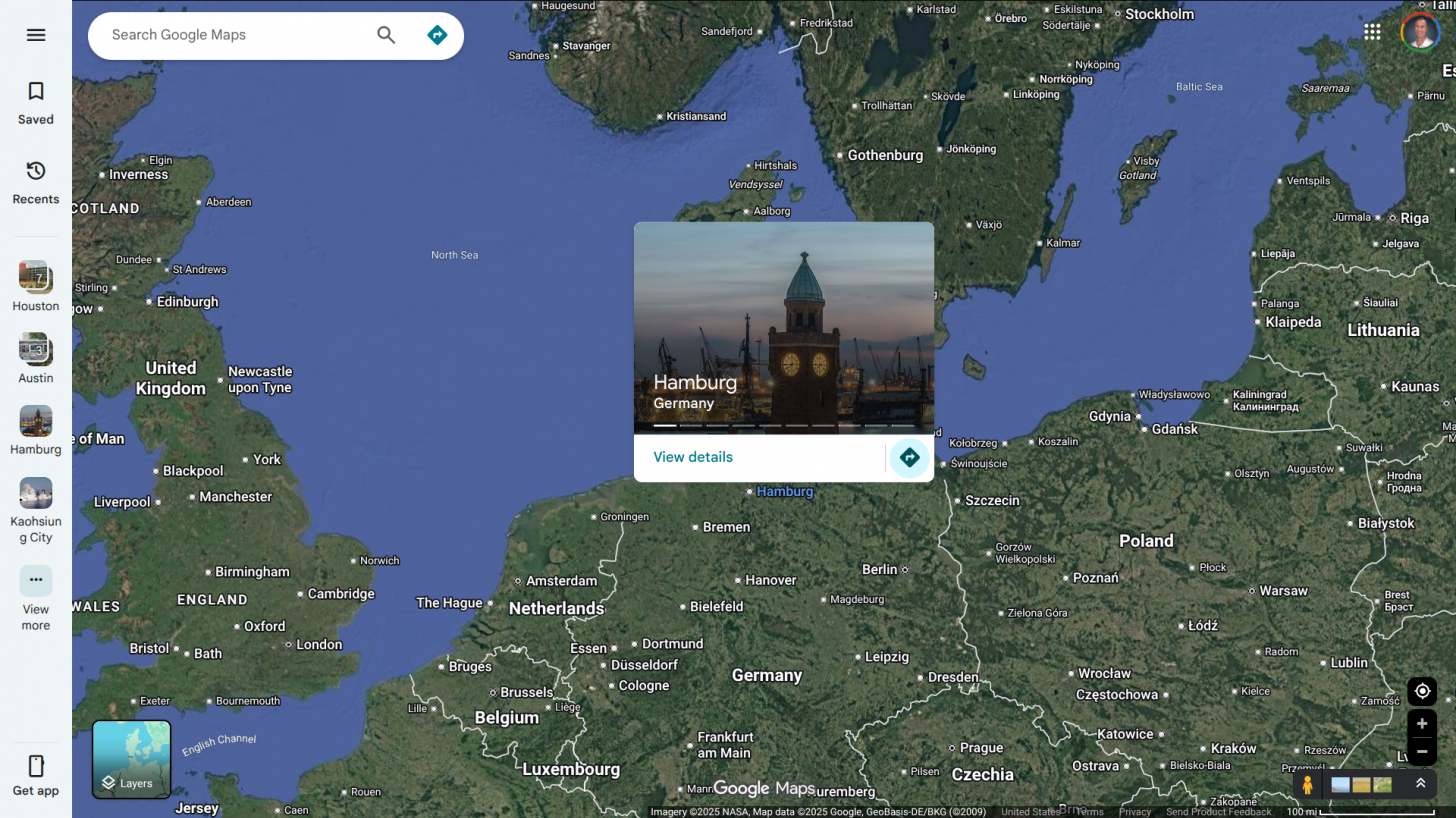
Task: Click the search magnifier icon
Action: tap(386, 35)
